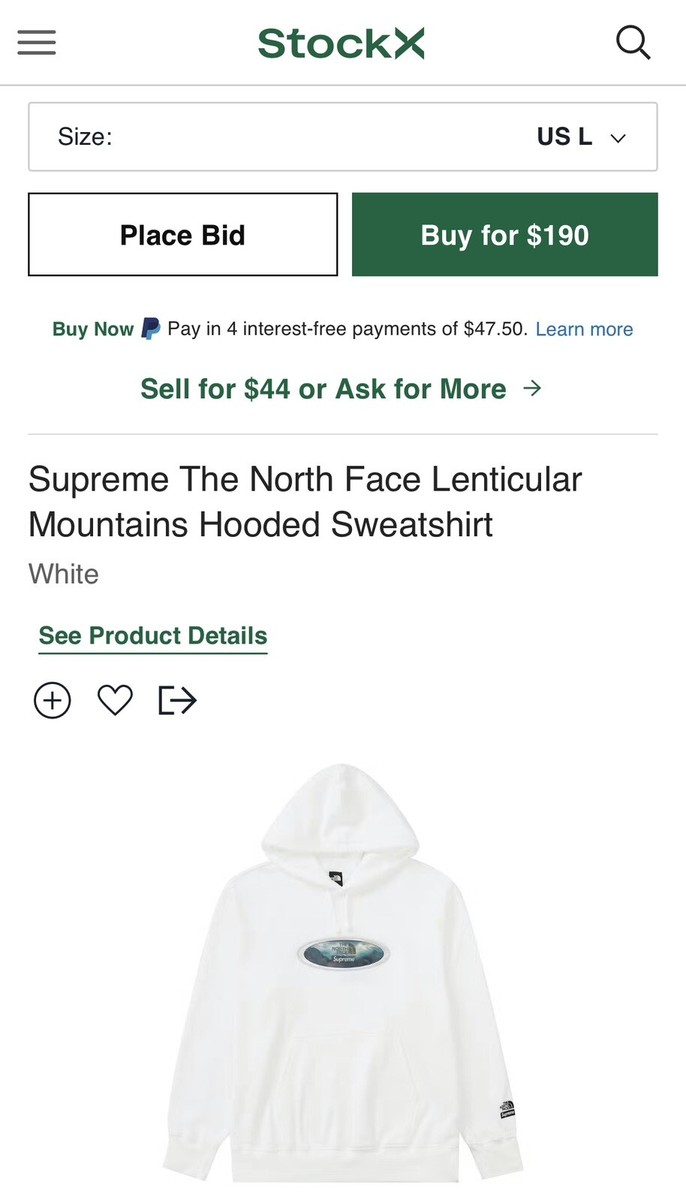
Task: Click the White colorway label
Action: tap(63, 574)
